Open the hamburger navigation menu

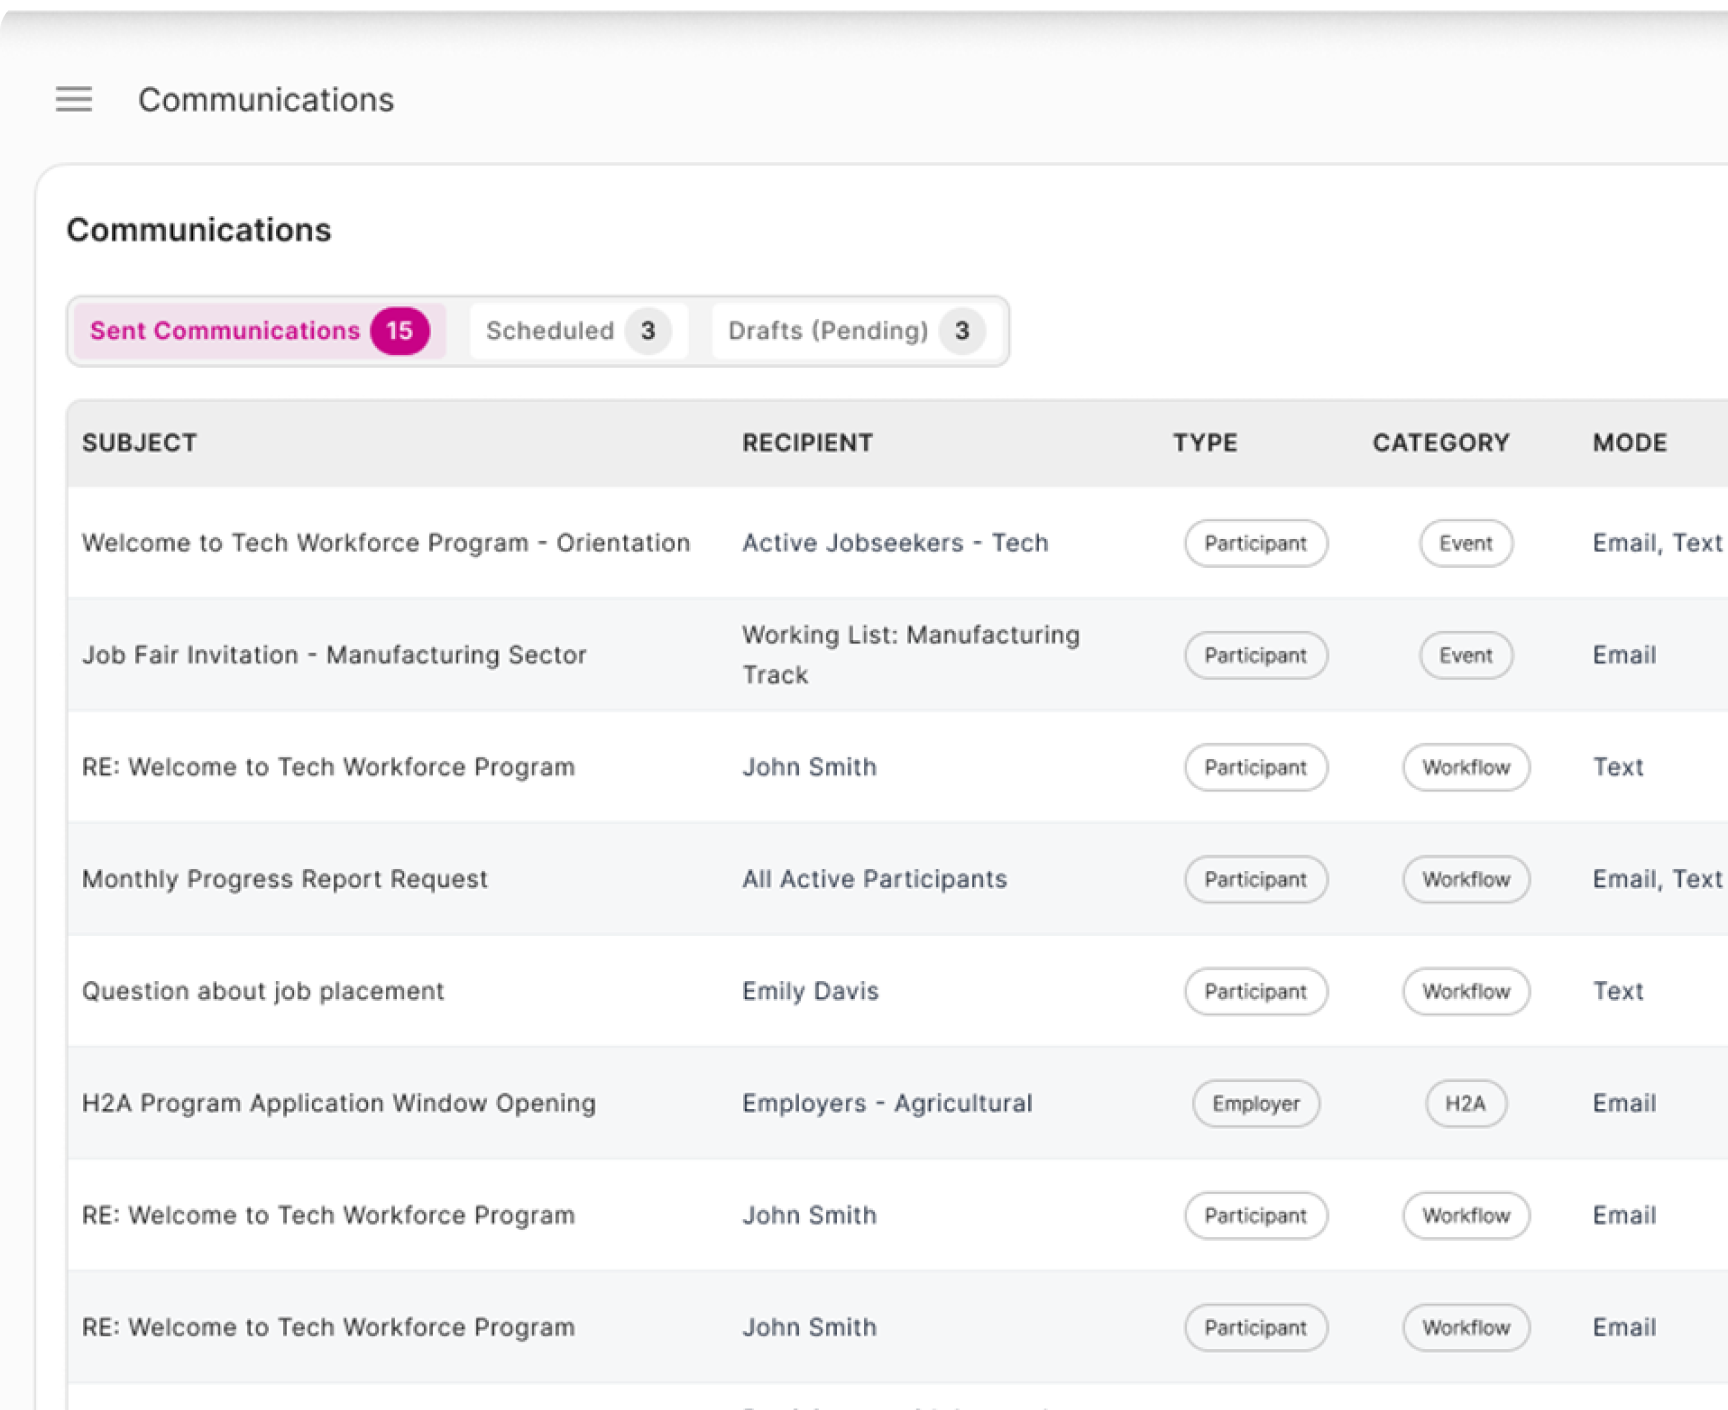pos(74,99)
